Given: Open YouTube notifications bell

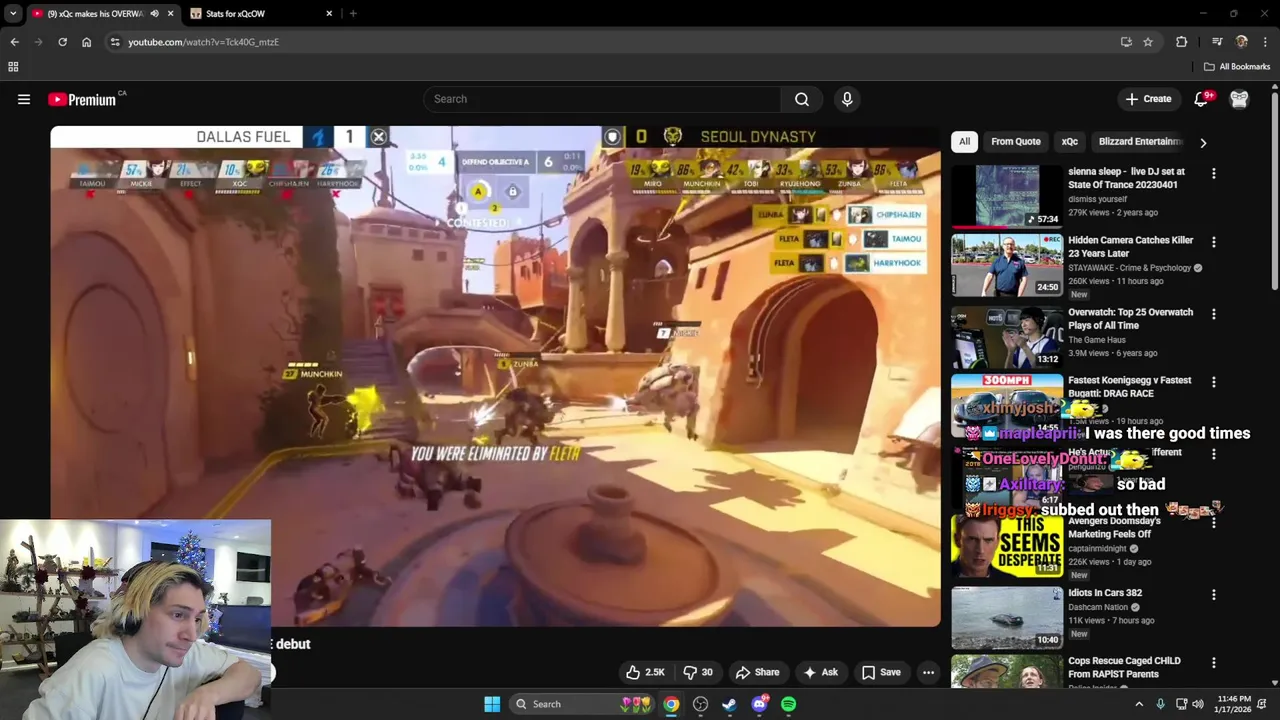Looking at the screenshot, I should point(1202,99).
